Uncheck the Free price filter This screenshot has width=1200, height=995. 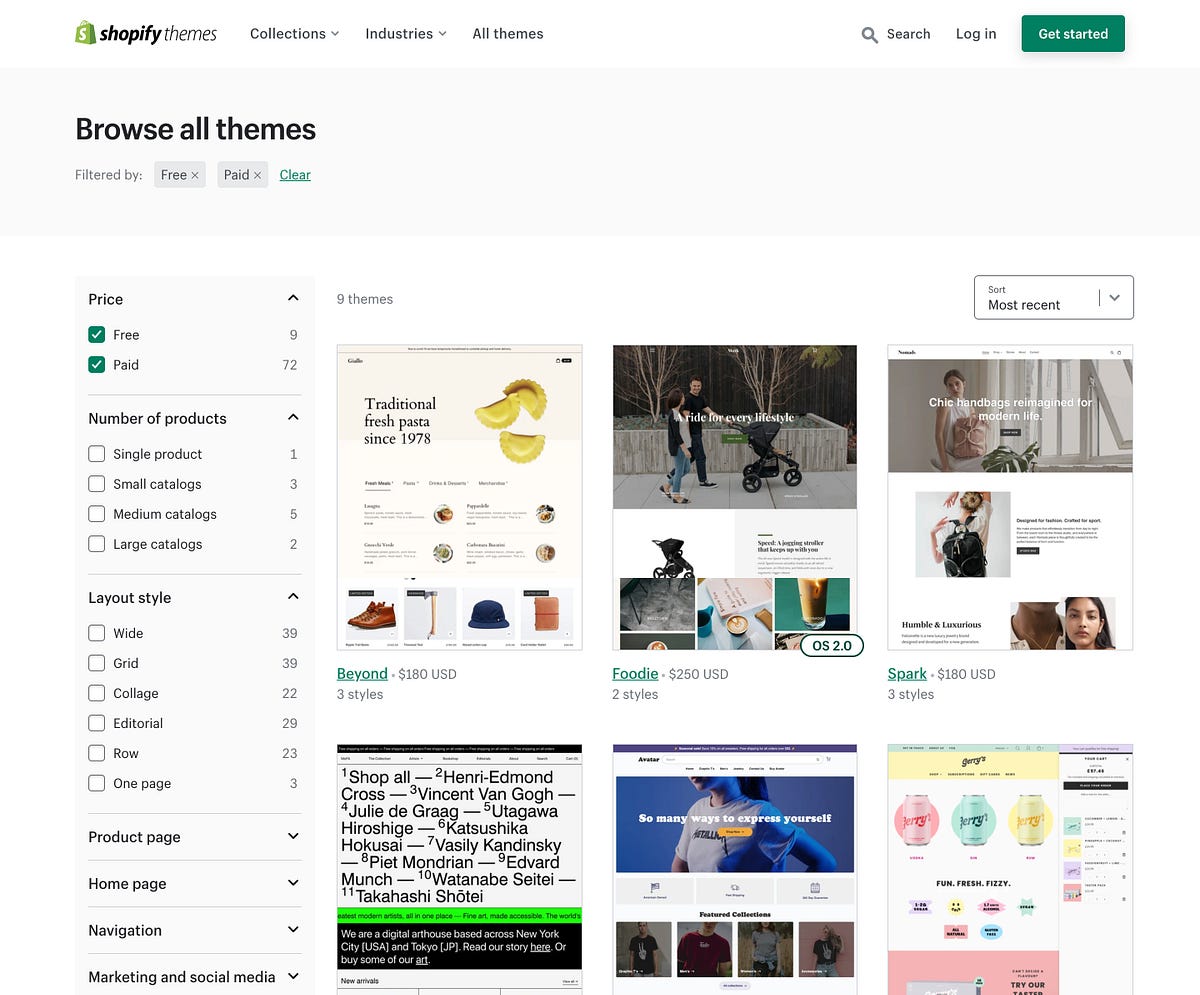[96, 334]
